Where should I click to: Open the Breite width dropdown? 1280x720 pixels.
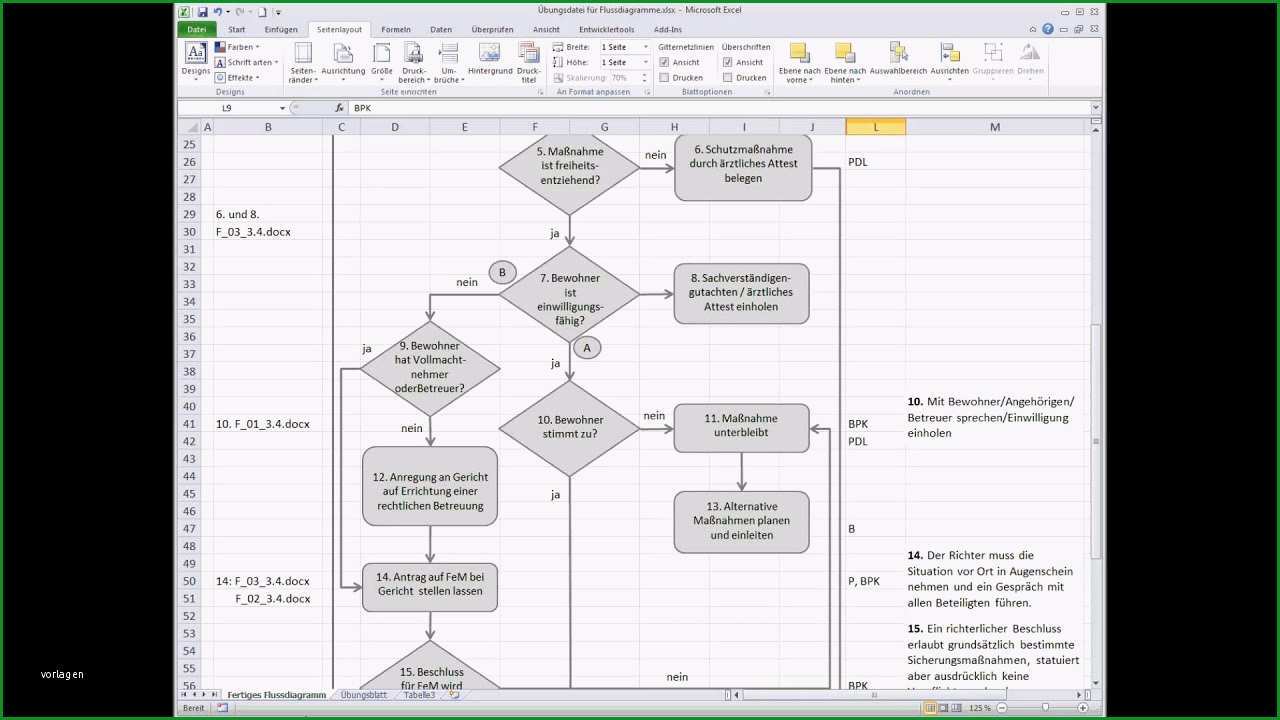[x=644, y=47]
